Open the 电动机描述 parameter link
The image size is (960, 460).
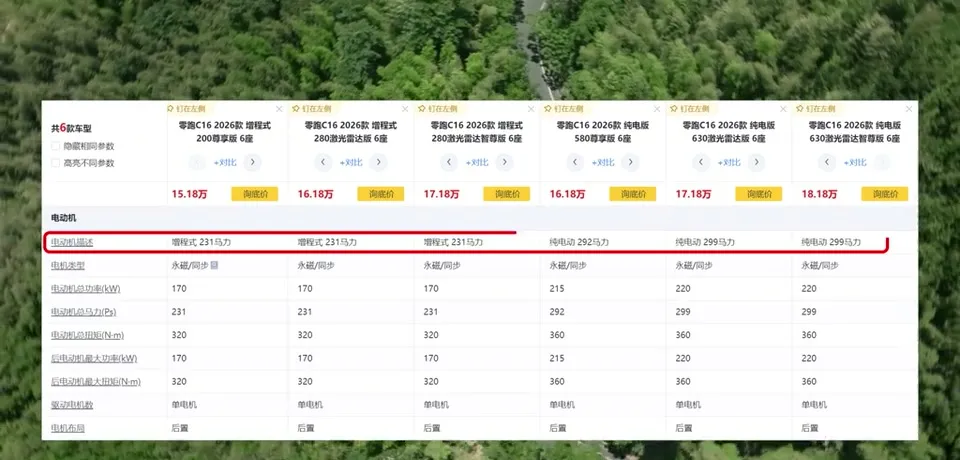(72, 243)
